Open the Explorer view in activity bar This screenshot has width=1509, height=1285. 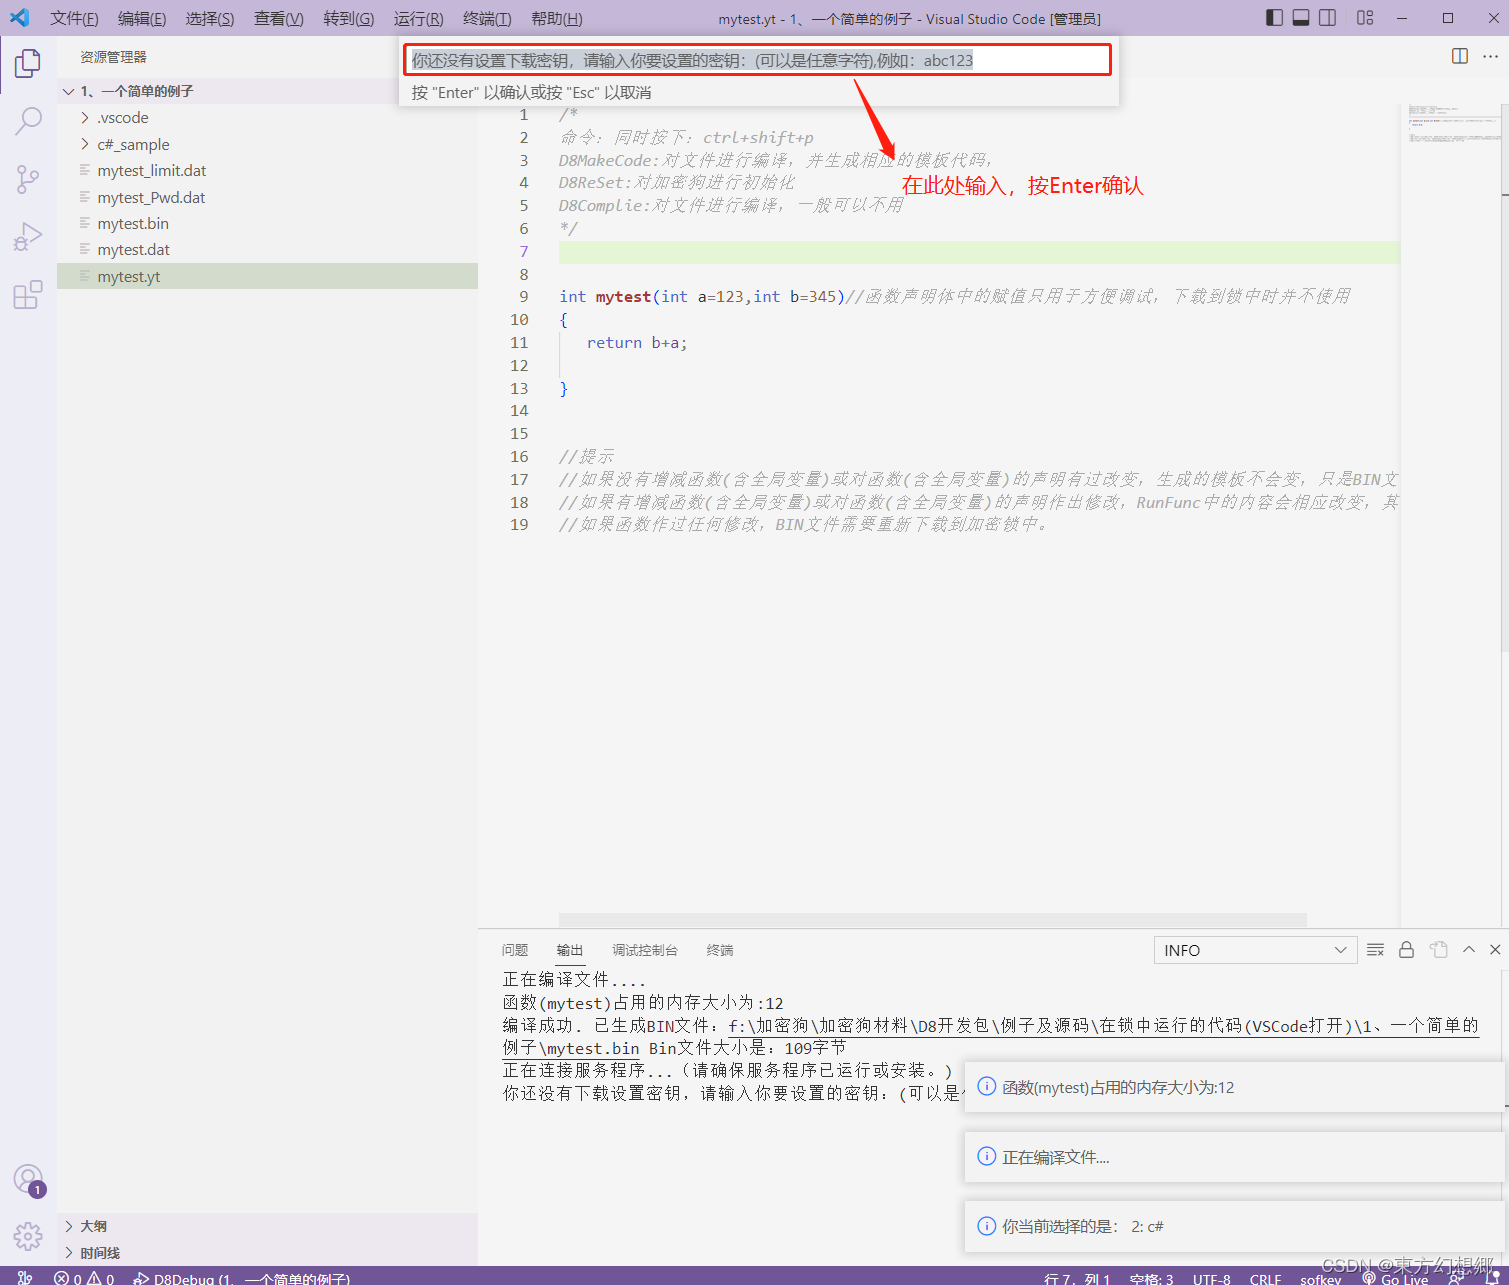(x=28, y=64)
